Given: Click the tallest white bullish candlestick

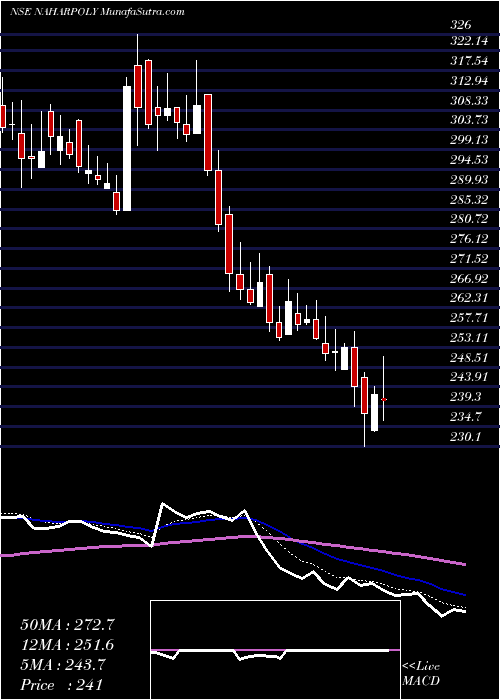Looking at the screenshot, I should (x=127, y=148).
